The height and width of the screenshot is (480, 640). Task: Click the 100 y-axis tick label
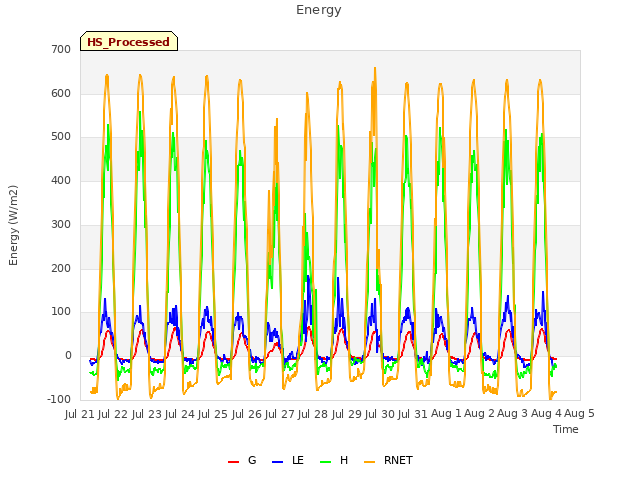[x=61, y=312]
